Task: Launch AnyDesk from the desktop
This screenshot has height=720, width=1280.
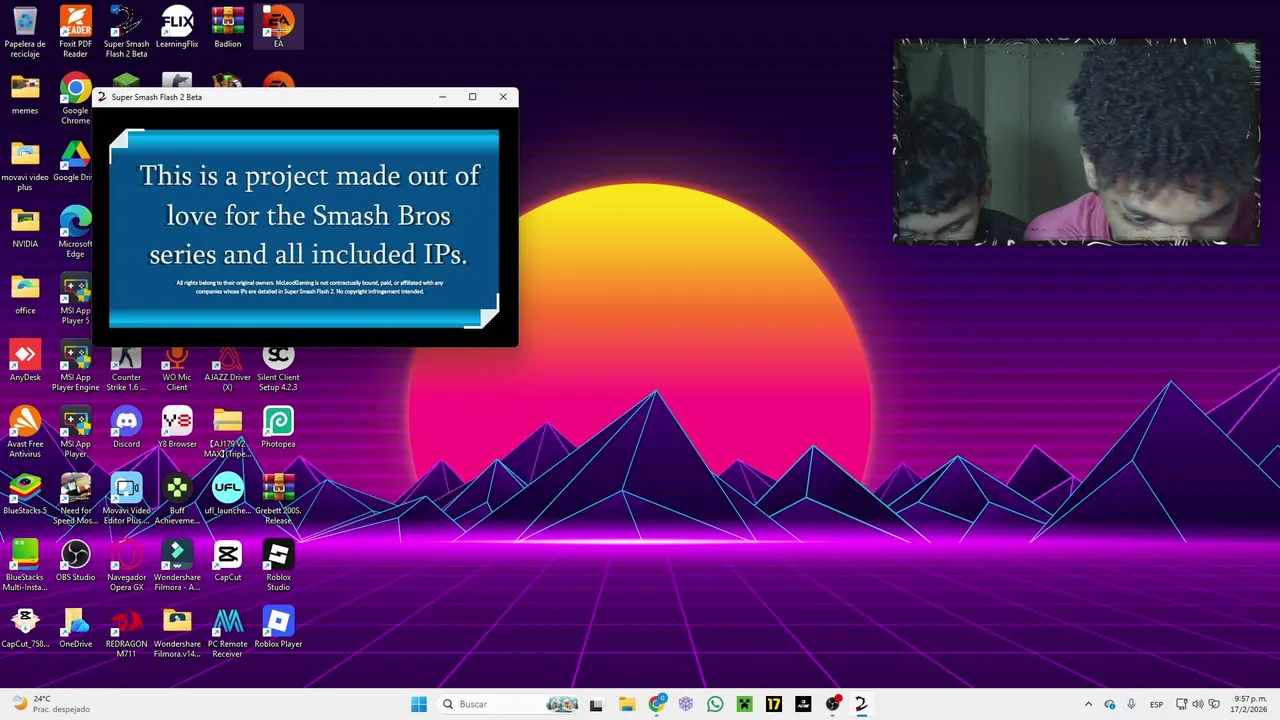Action: (25, 361)
